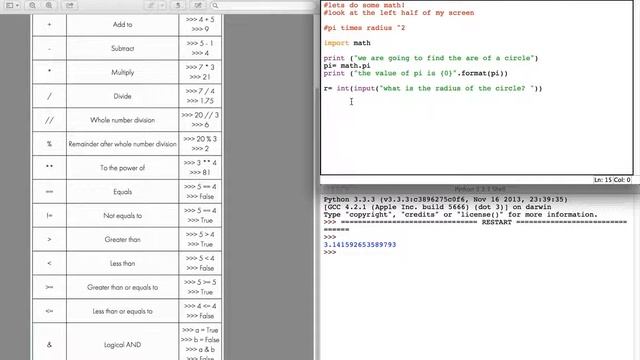
Task: Click the 'Multiply' description cell
Action: [x=122, y=72]
